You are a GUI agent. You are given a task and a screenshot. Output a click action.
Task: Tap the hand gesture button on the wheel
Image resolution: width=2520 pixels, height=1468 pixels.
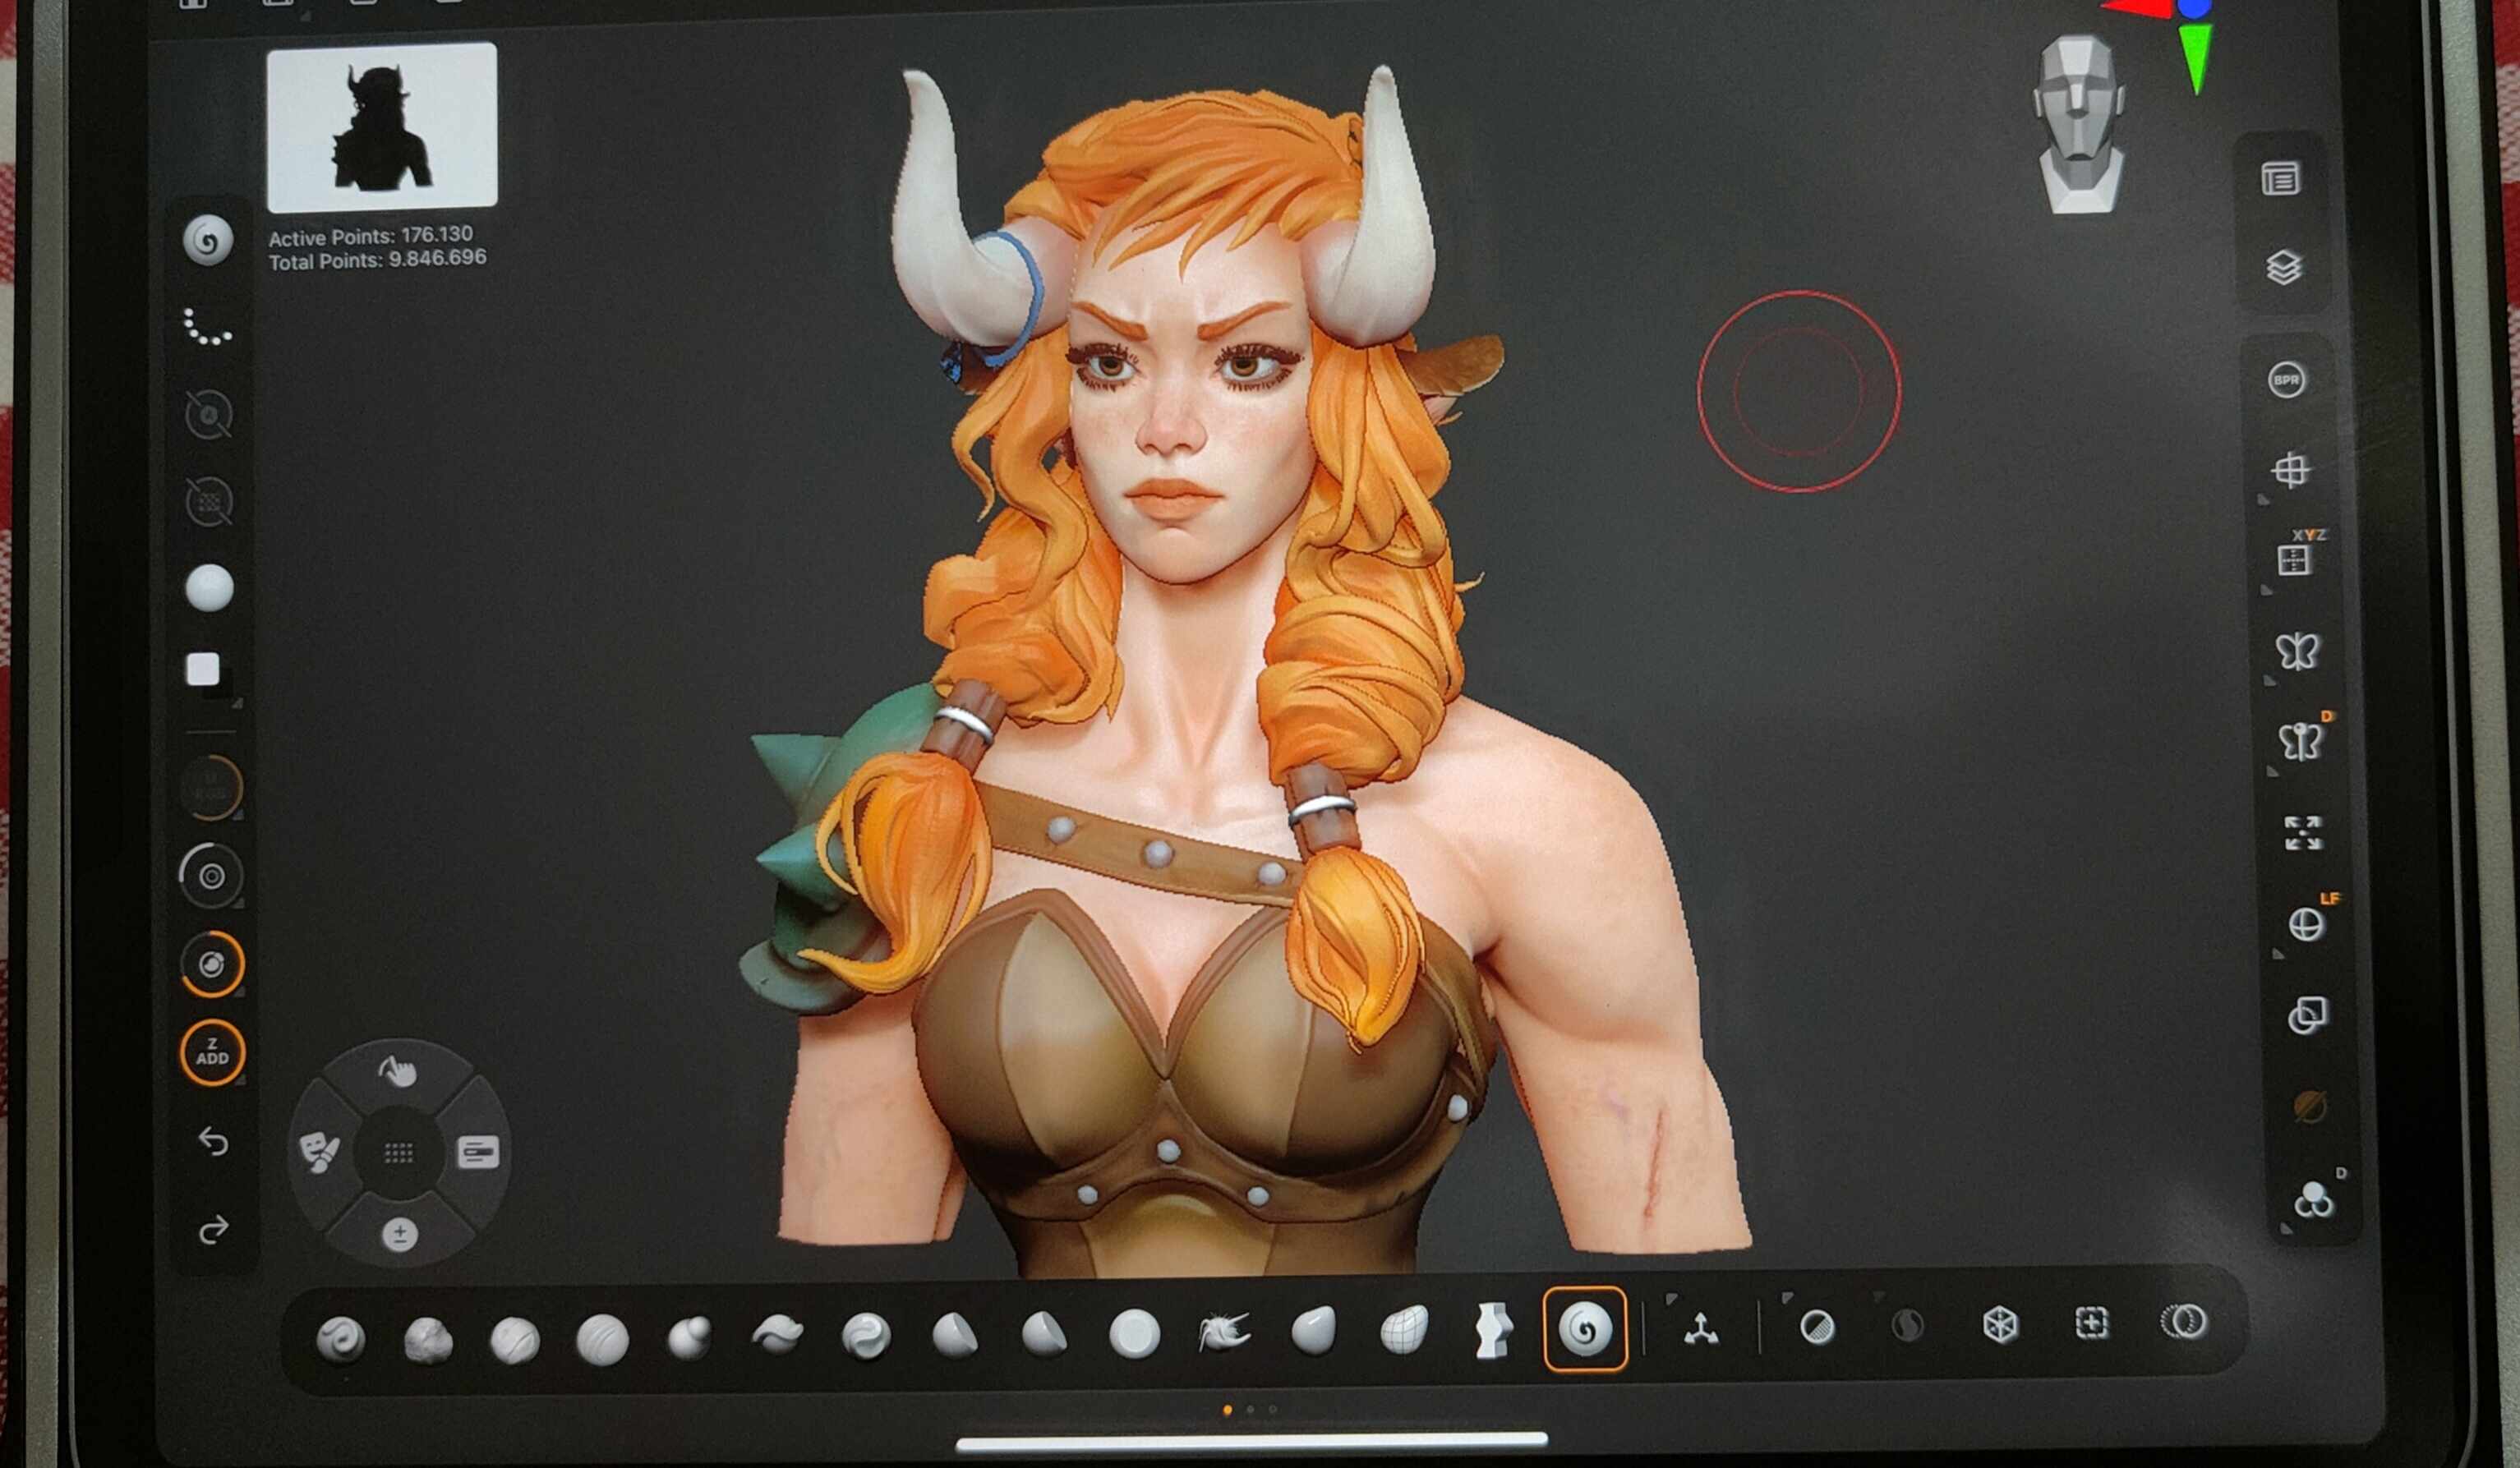click(398, 1072)
